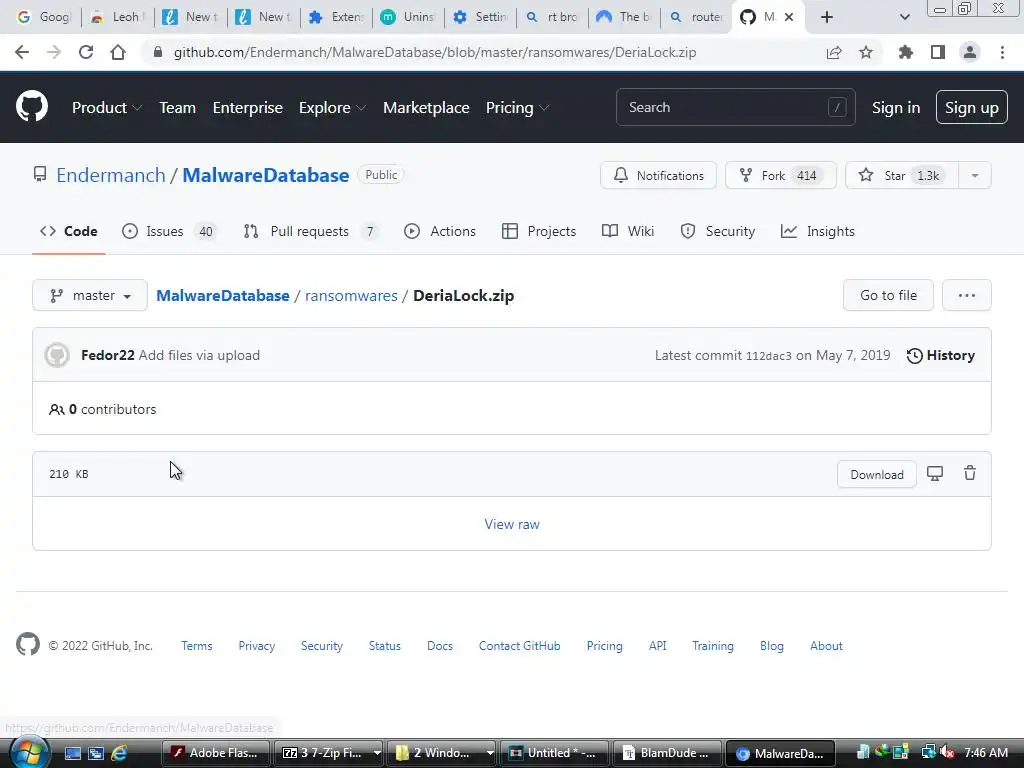Click Download button for DeriaLock.zip

(x=876, y=475)
